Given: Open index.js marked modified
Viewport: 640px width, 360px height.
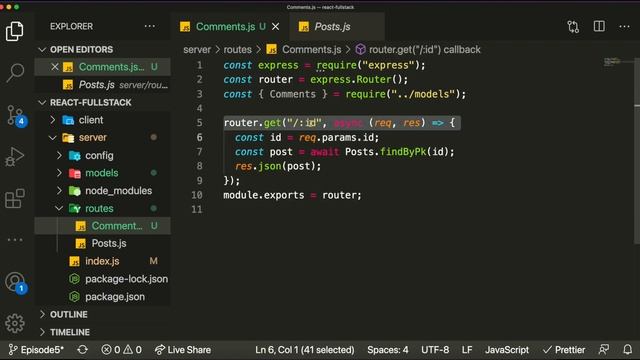Looking at the screenshot, I should (102, 261).
